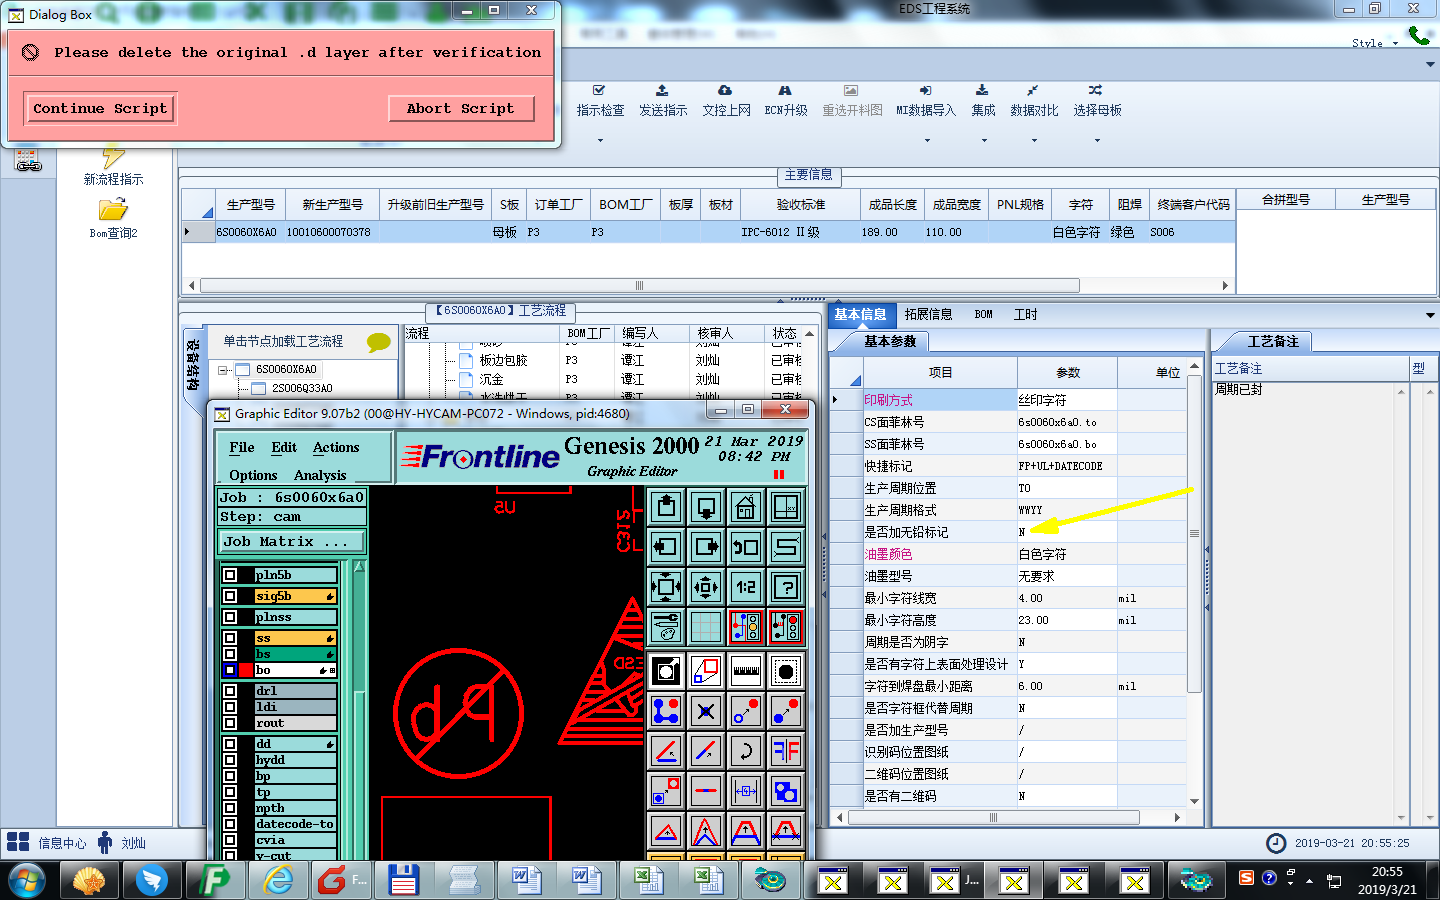Click the 2S006Q33A0 tree item

coord(302,388)
